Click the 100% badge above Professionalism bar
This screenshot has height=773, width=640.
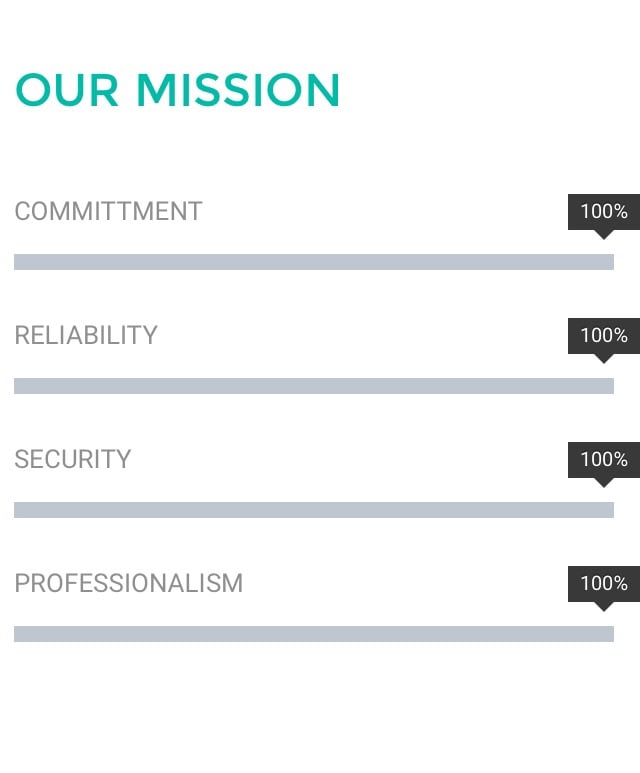604,584
